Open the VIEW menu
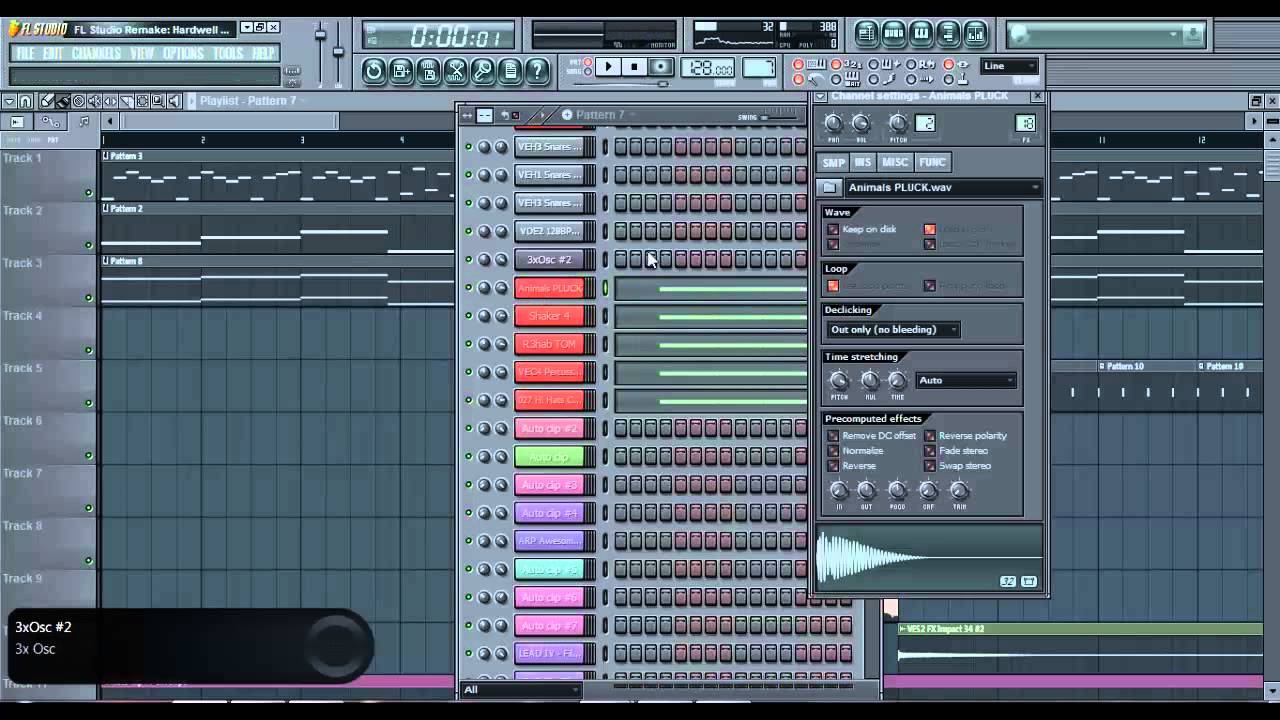Viewport: 1280px width, 720px height. pos(142,53)
